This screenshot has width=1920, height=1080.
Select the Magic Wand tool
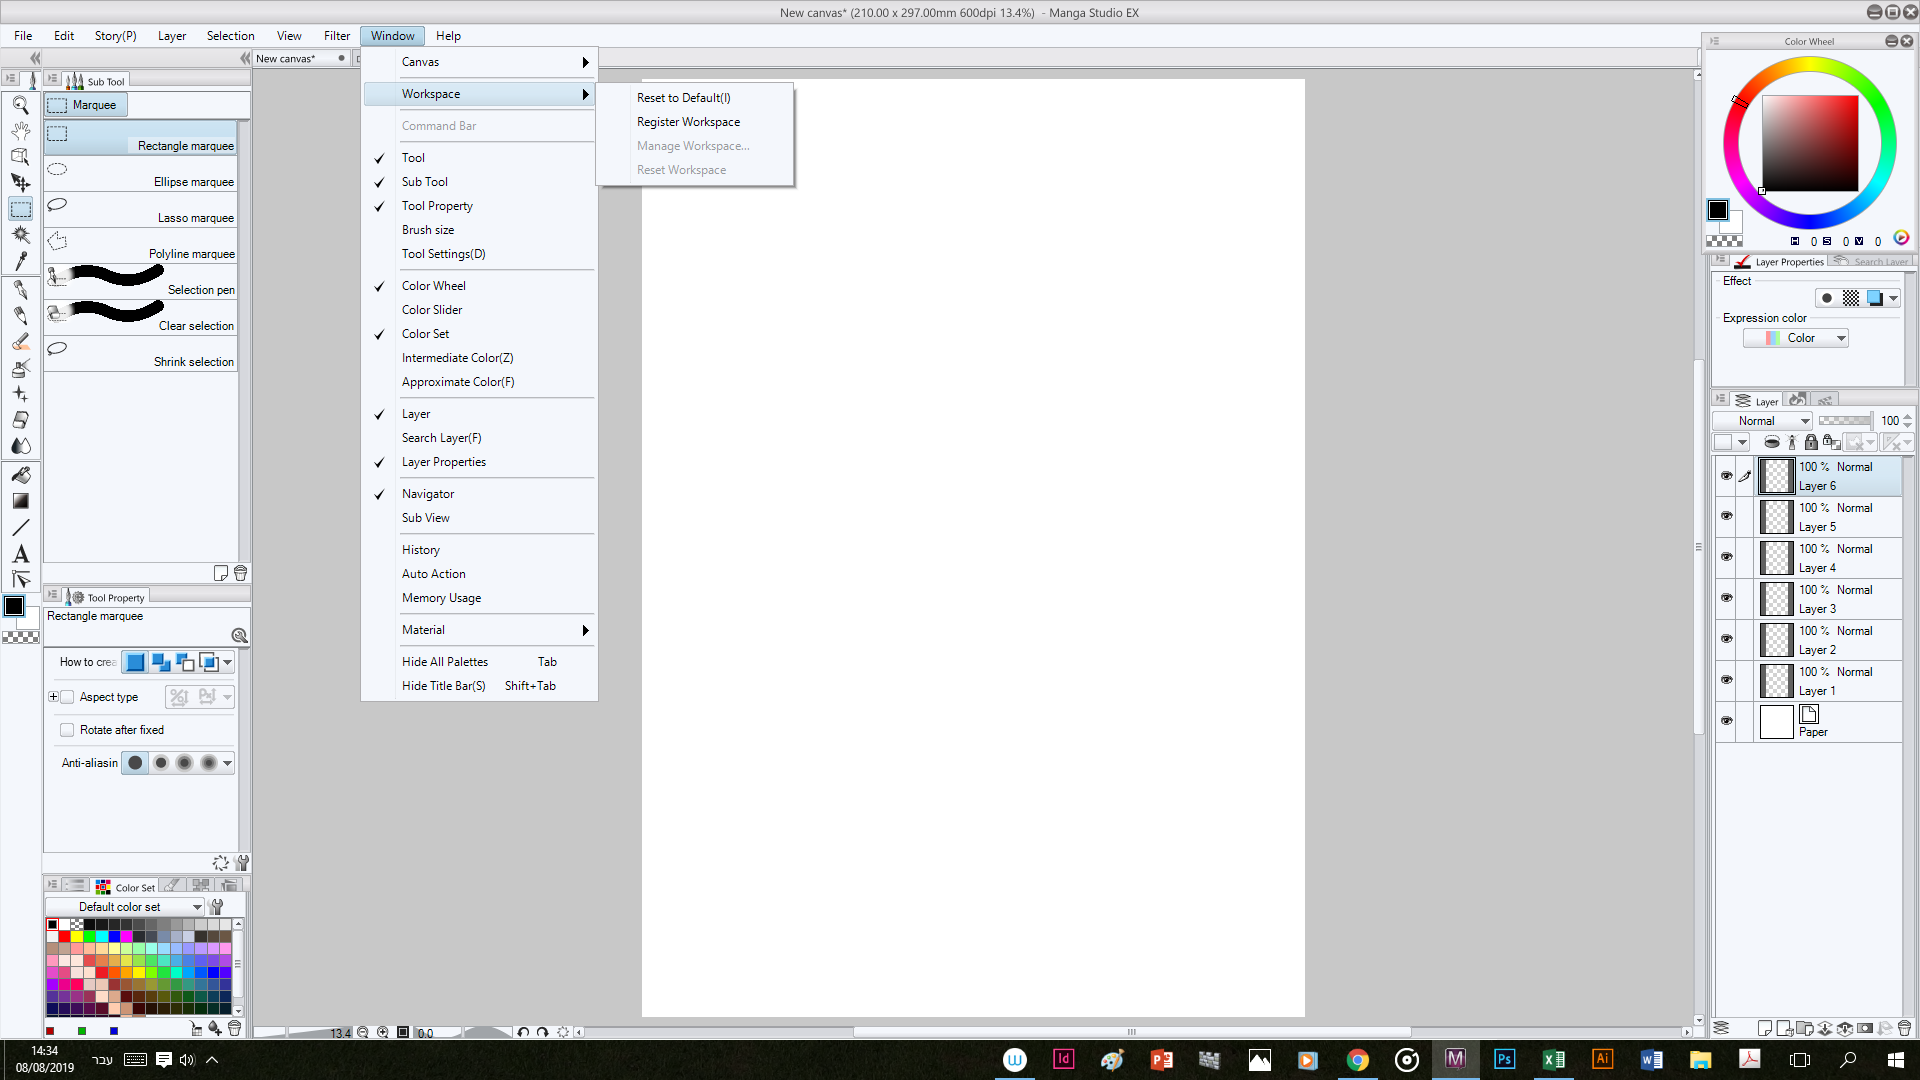(x=20, y=235)
